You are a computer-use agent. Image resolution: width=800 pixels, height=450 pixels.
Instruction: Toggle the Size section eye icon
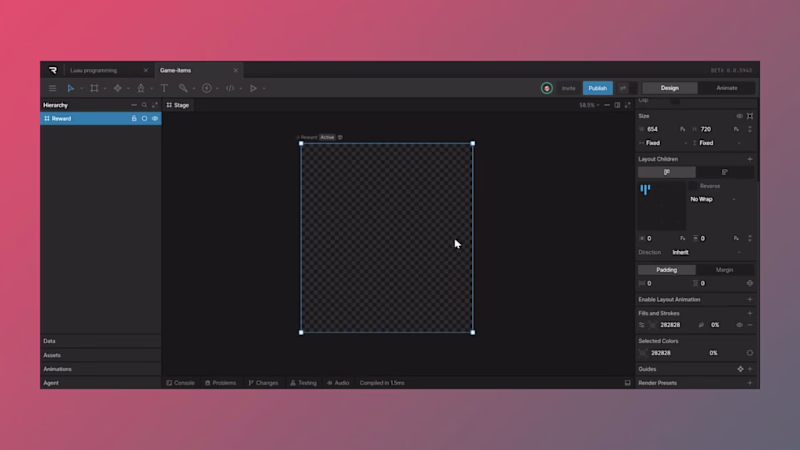coord(739,116)
